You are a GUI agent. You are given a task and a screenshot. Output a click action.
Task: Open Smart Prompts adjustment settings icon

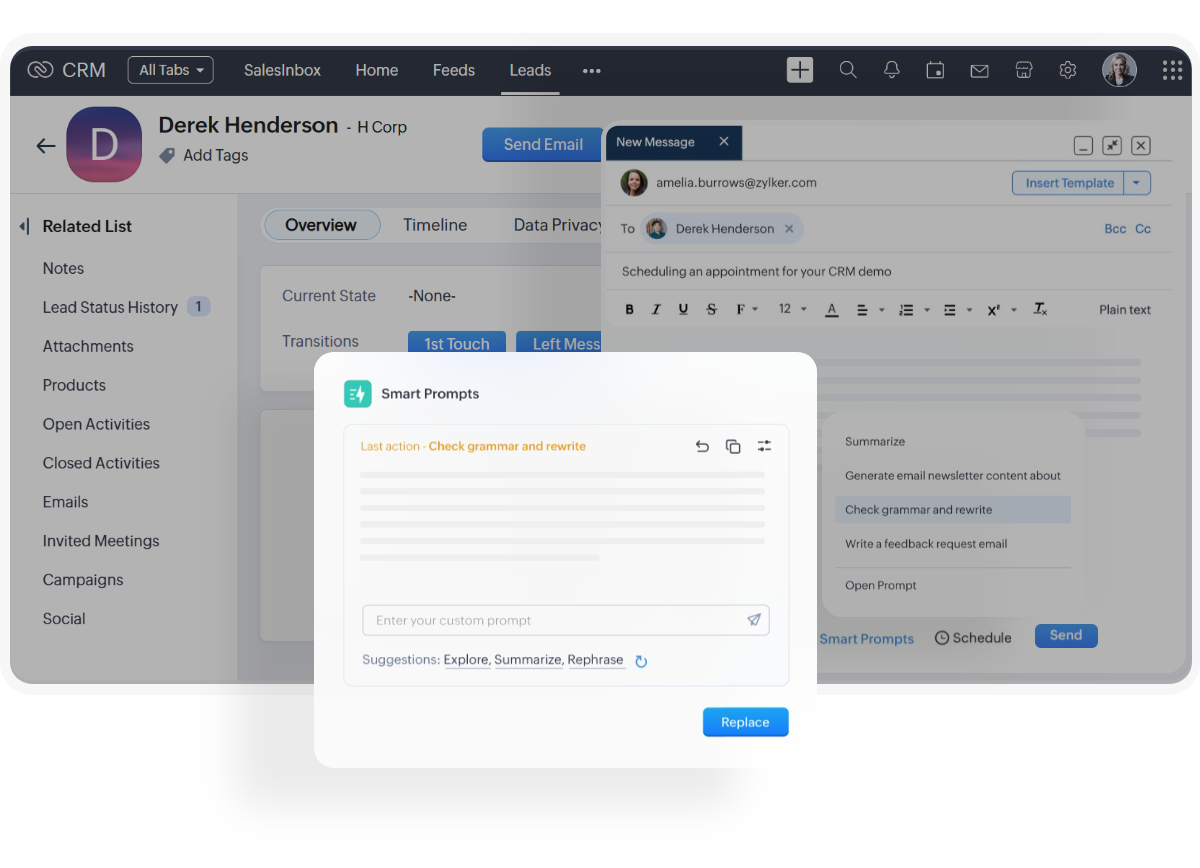point(764,446)
